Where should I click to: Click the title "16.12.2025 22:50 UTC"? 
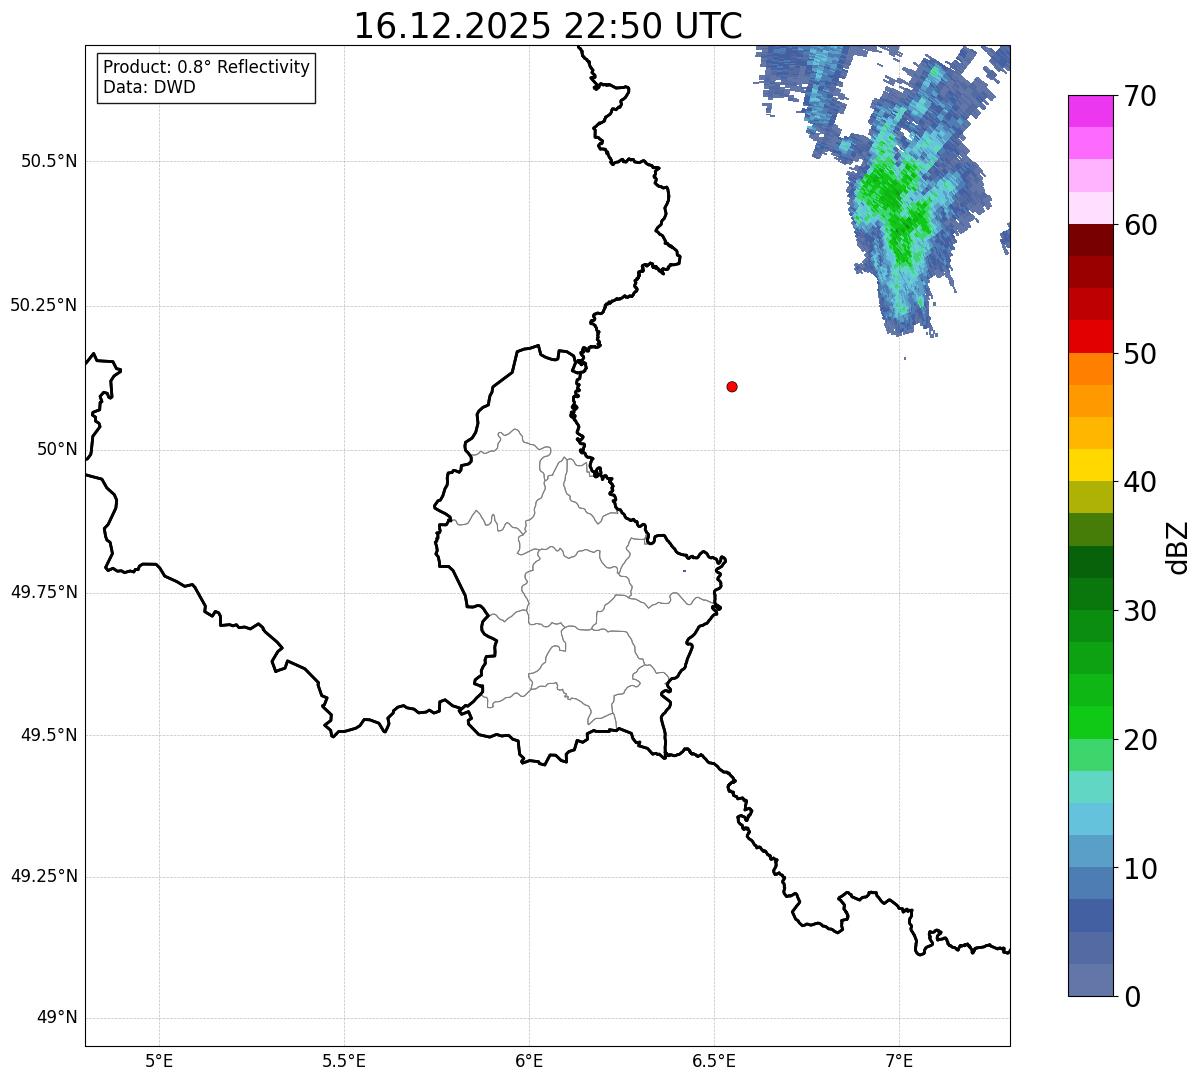pyautogui.click(x=548, y=25)
